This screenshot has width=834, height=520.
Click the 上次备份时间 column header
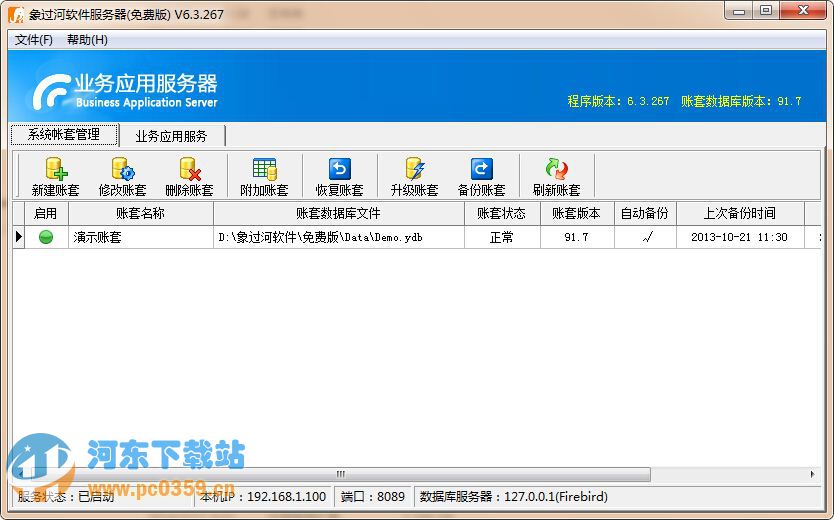pyautogui.click(x=739, y=214)
